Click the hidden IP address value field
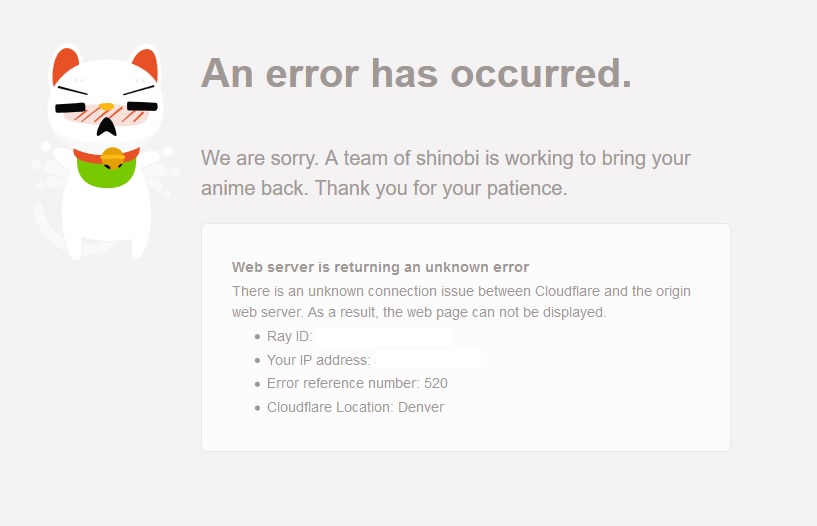The height and width of the screenshot is (526, 817). click(x=428, y=360)
